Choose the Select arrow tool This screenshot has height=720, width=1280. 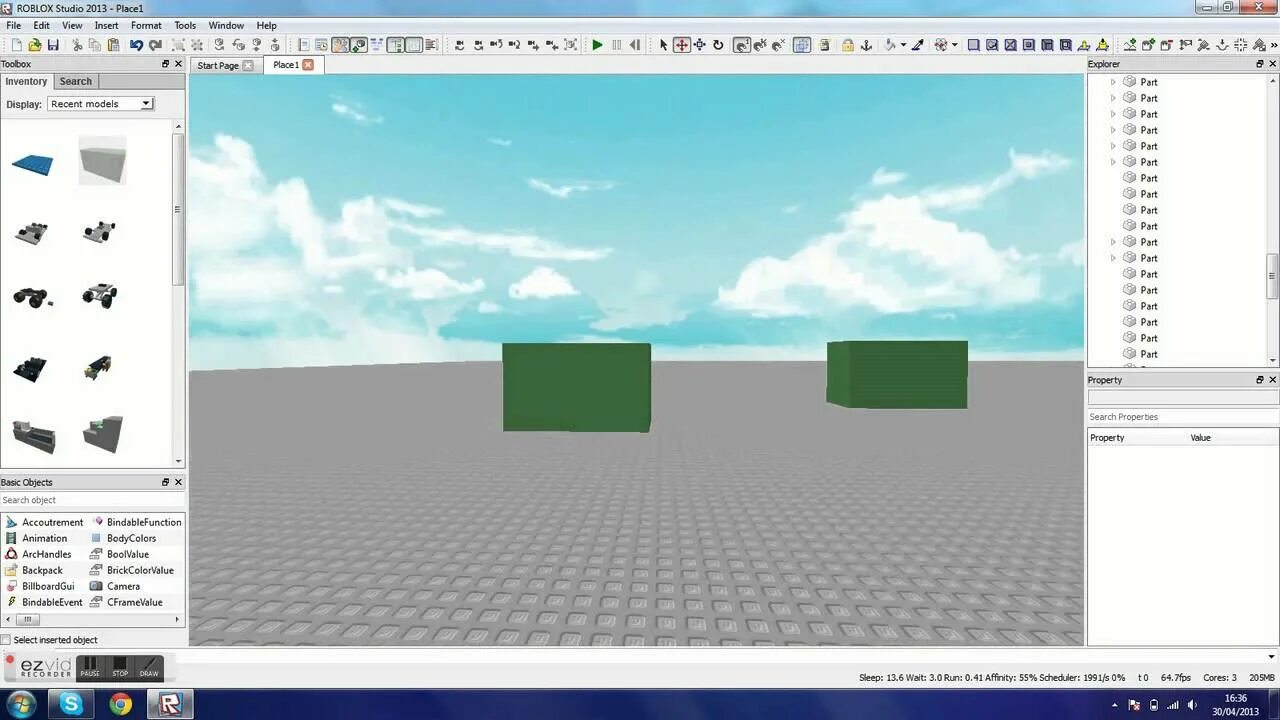coord(663,45)
